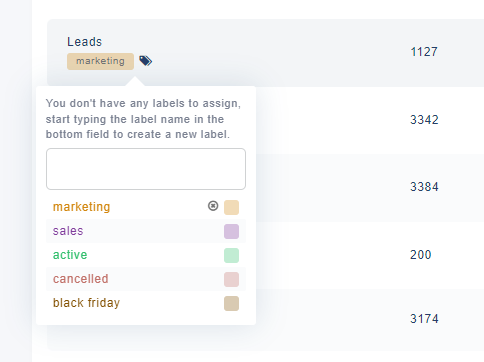Click the sales purple color swatch
Viewport: 484px width, 362px height.
pos(231,231)
